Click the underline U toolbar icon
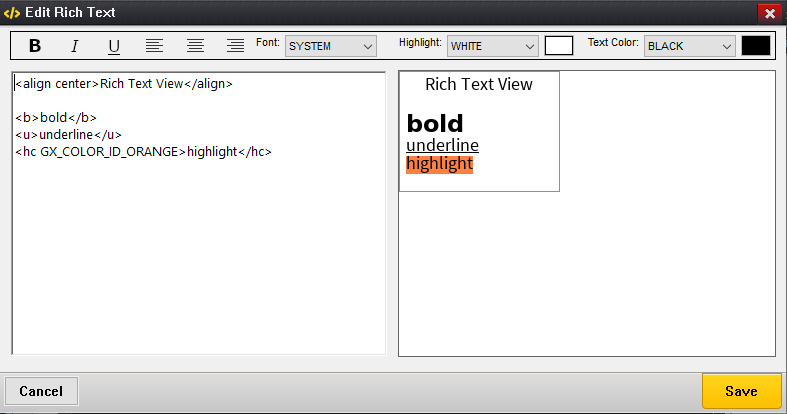The width and height of the screenshot is (787, 414). click(114, 46)
